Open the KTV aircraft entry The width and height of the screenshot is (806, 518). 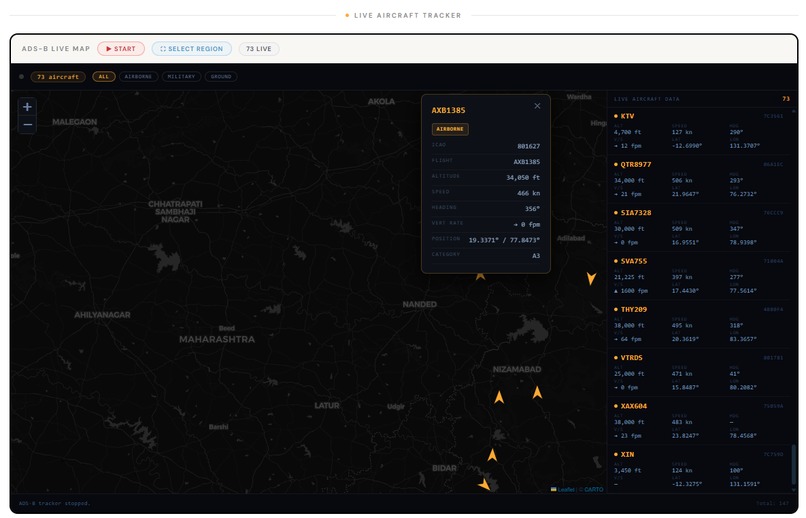(699, 131)
